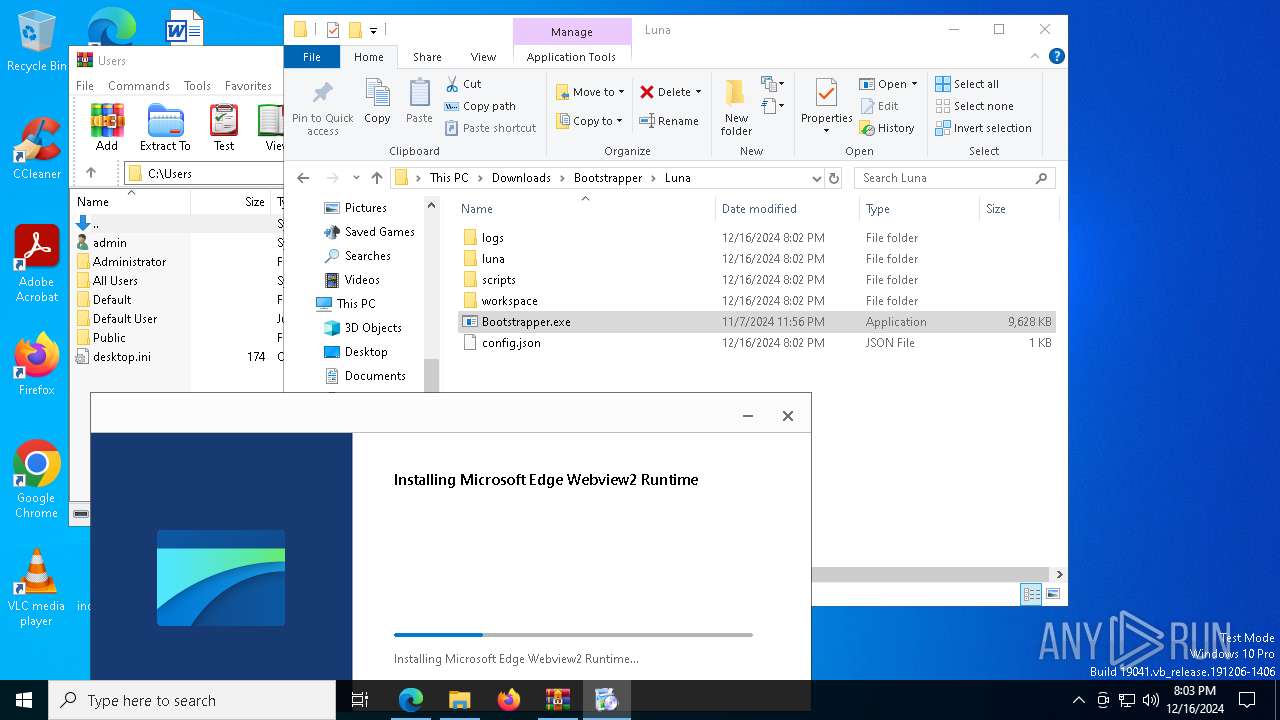The width and height of the screenshot is (1280, 720).
Task: Switch to the Share tab
Action: pyautogui.click(x=427, y=57)
